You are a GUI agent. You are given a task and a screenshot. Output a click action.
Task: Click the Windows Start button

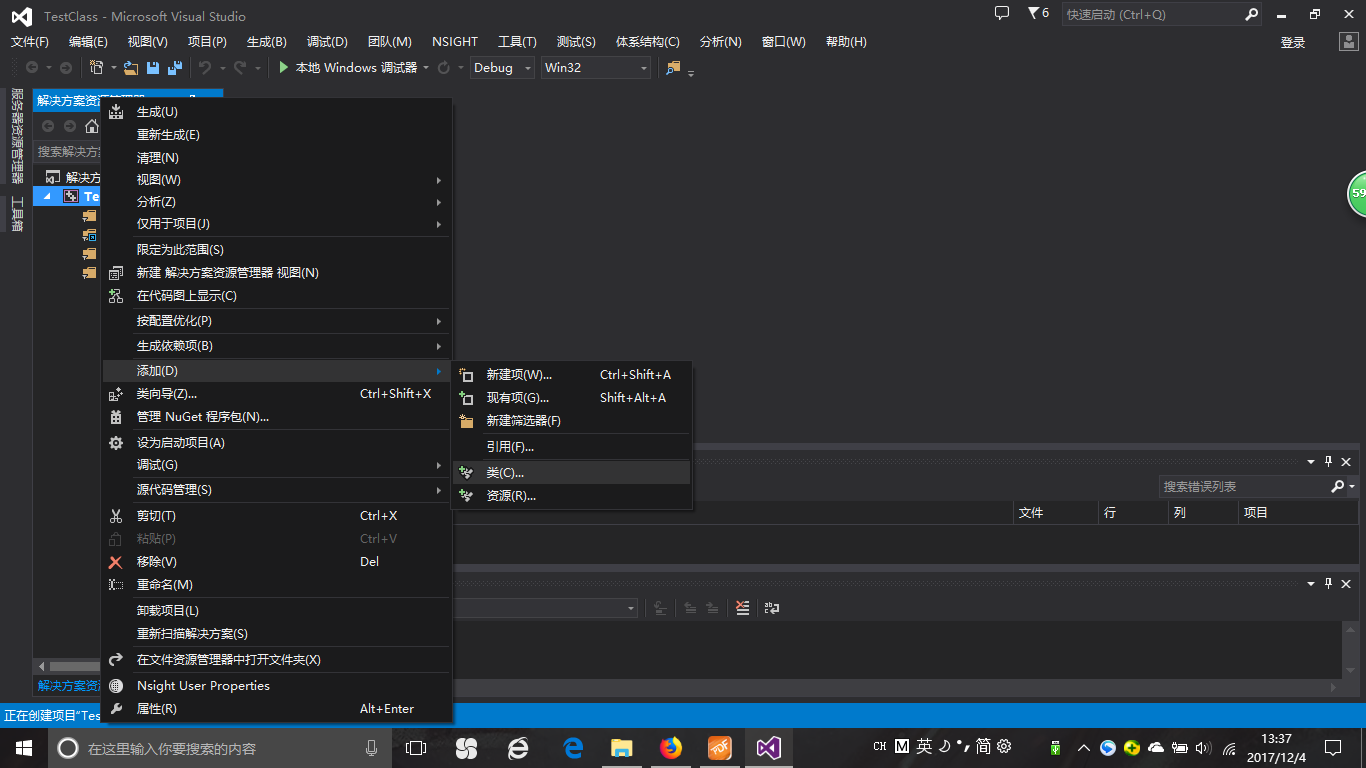click(23, 747)
